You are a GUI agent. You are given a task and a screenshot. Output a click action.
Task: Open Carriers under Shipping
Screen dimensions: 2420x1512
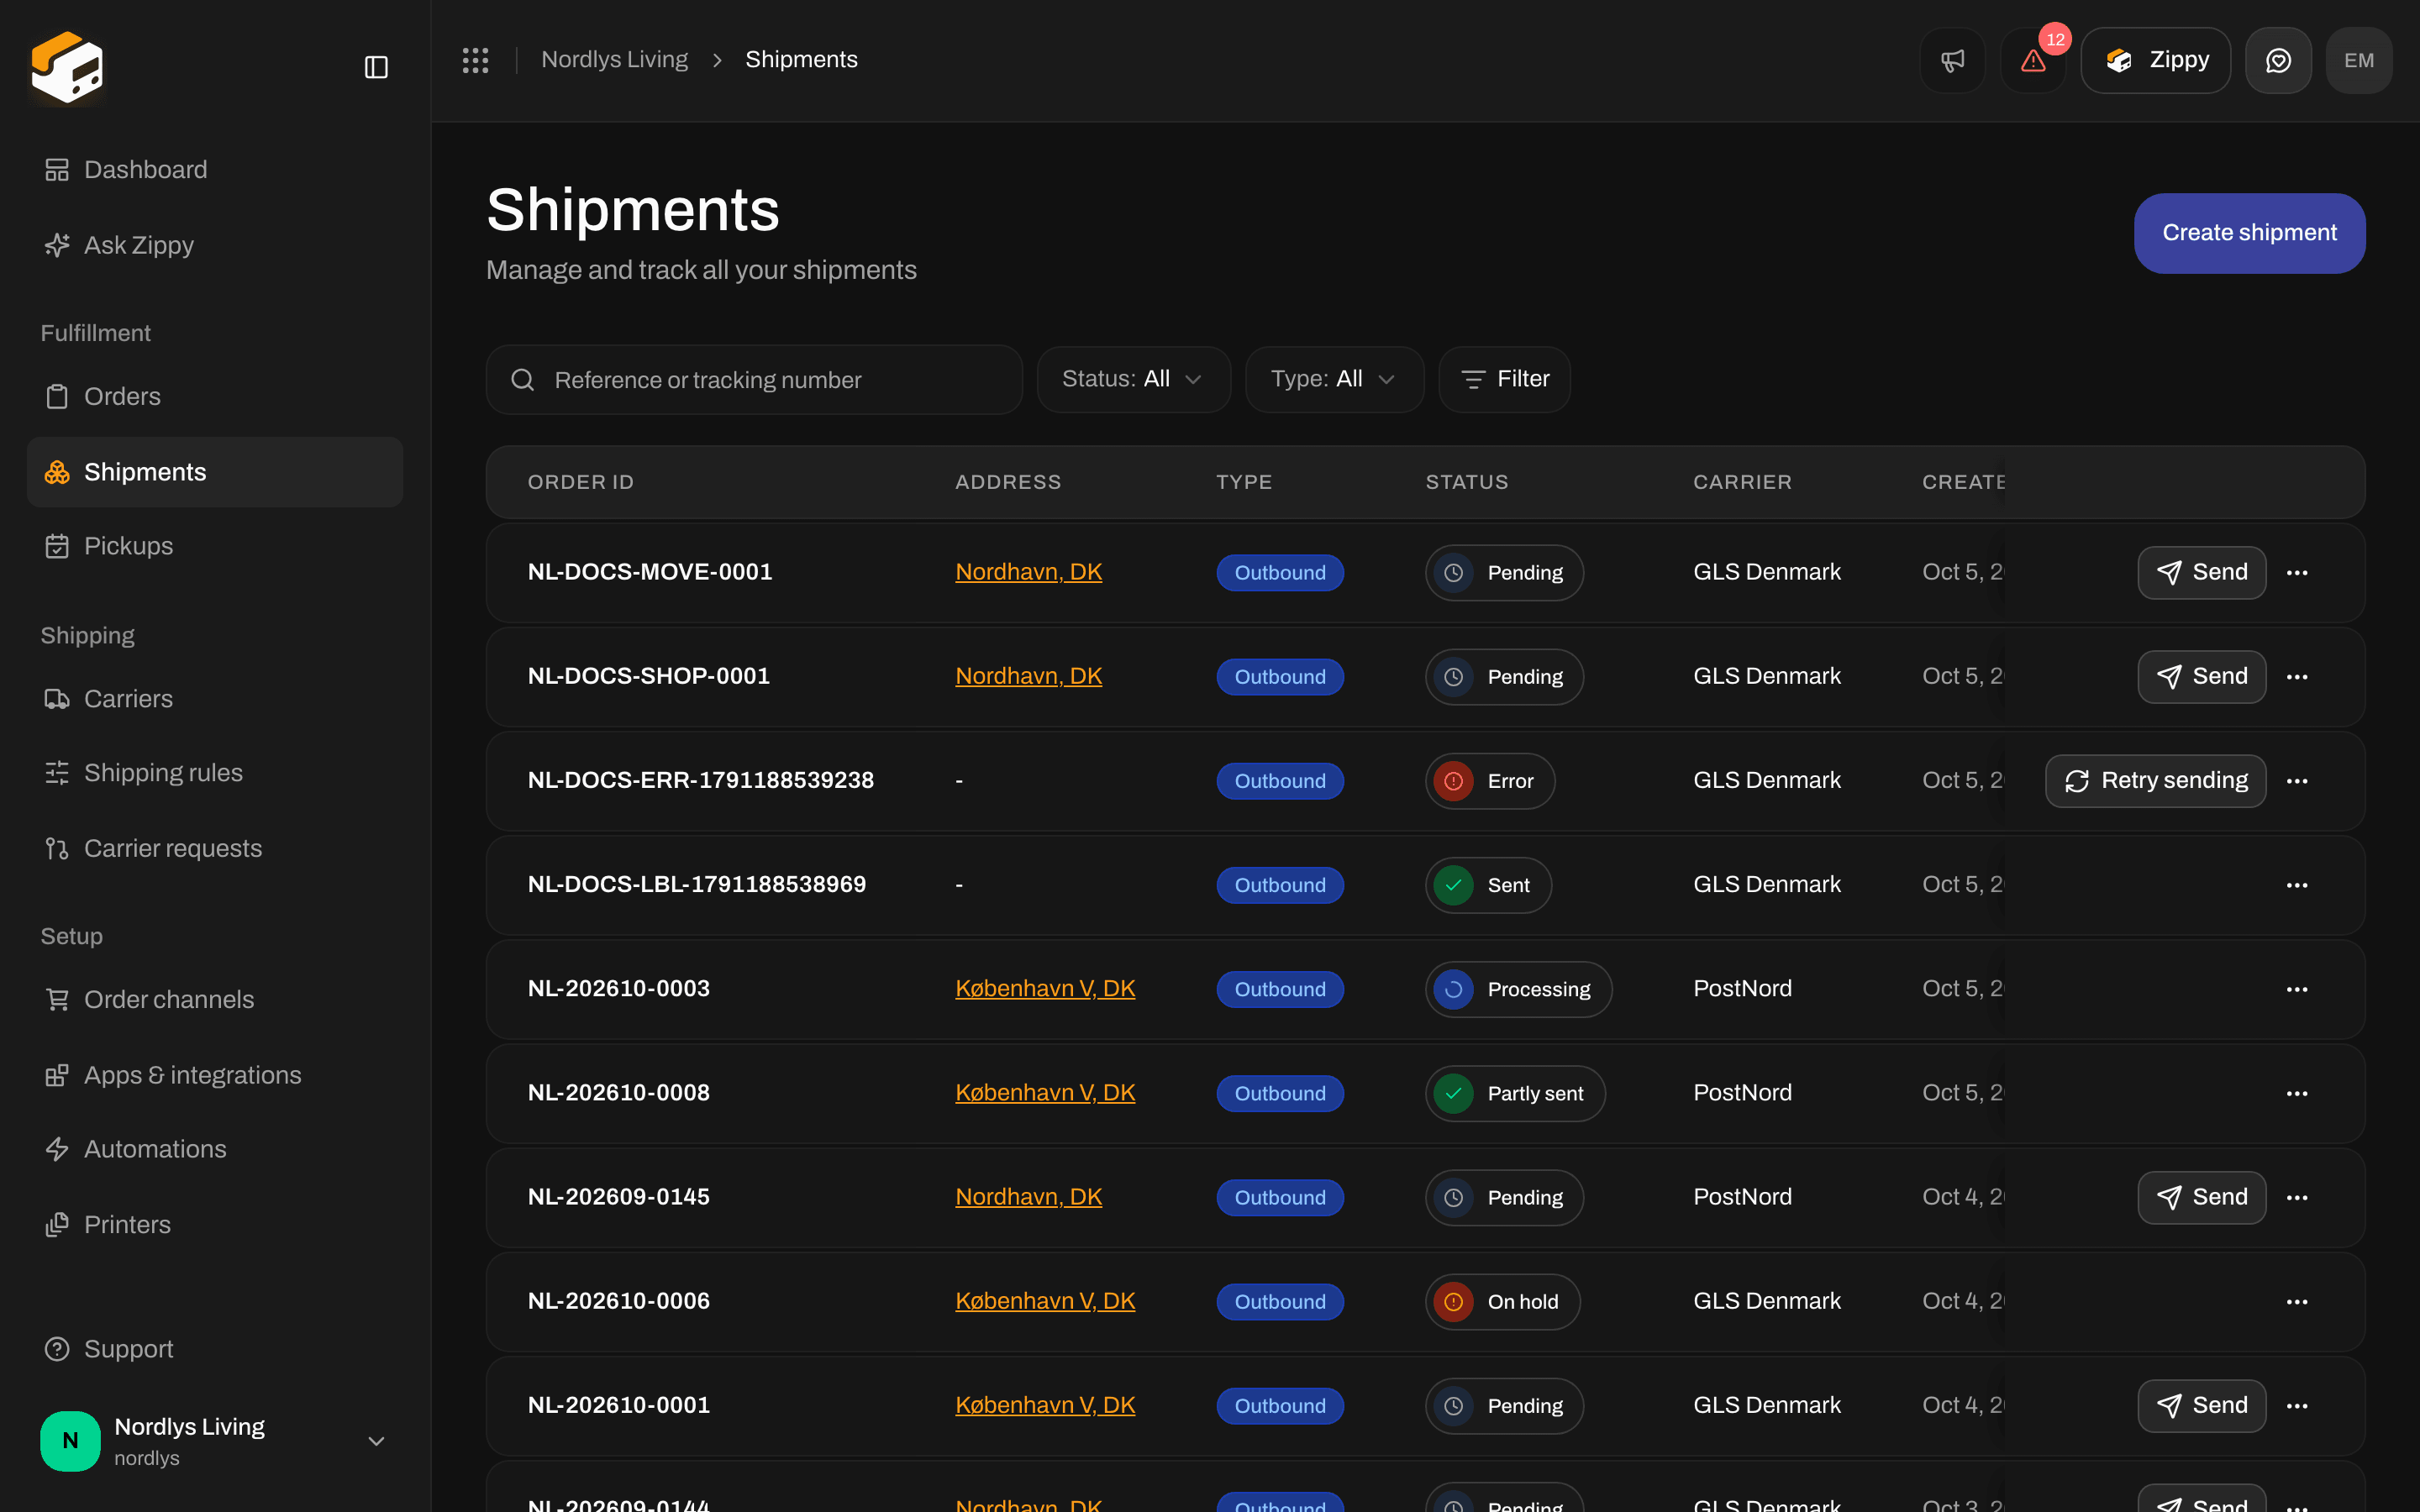tap(215, 699)
